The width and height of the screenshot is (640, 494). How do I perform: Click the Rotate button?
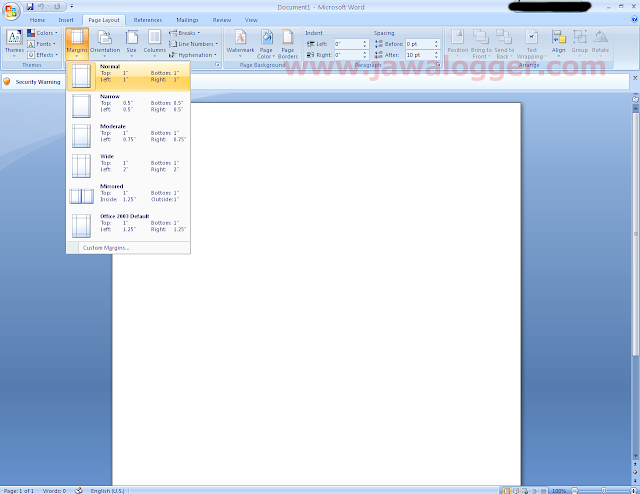coord(600,43)
